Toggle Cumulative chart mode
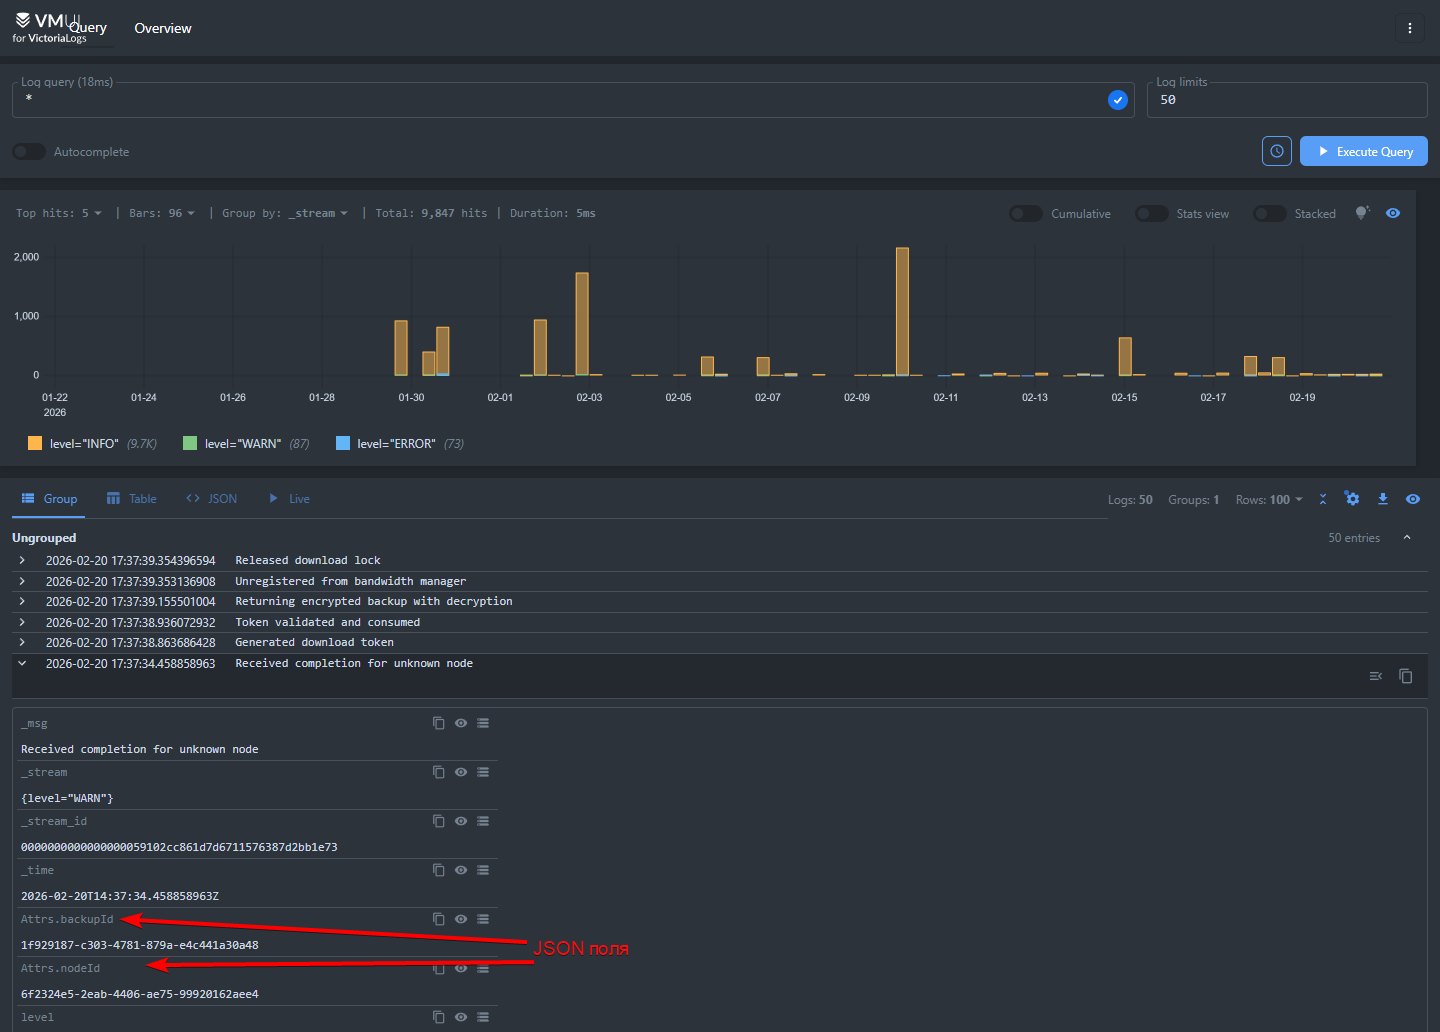Screen dimensions: 1440x1032 coord(1025,214)
